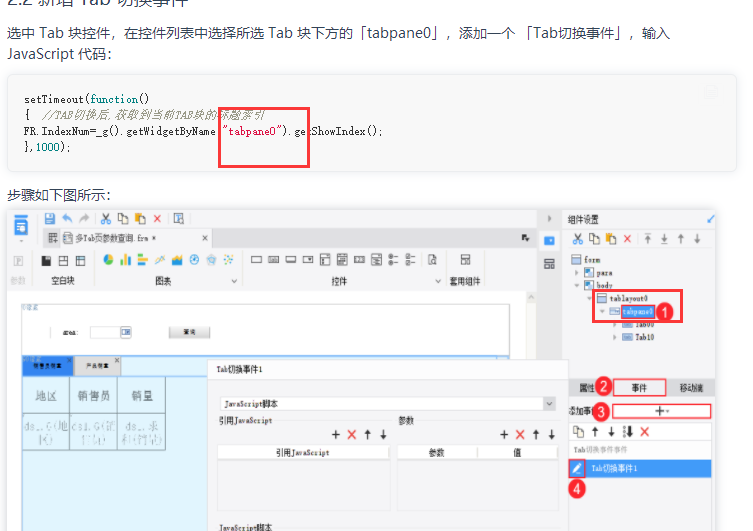Close the 多Tab页参数查询.frm tab
753x531 pixels.
tap(205, 238)
